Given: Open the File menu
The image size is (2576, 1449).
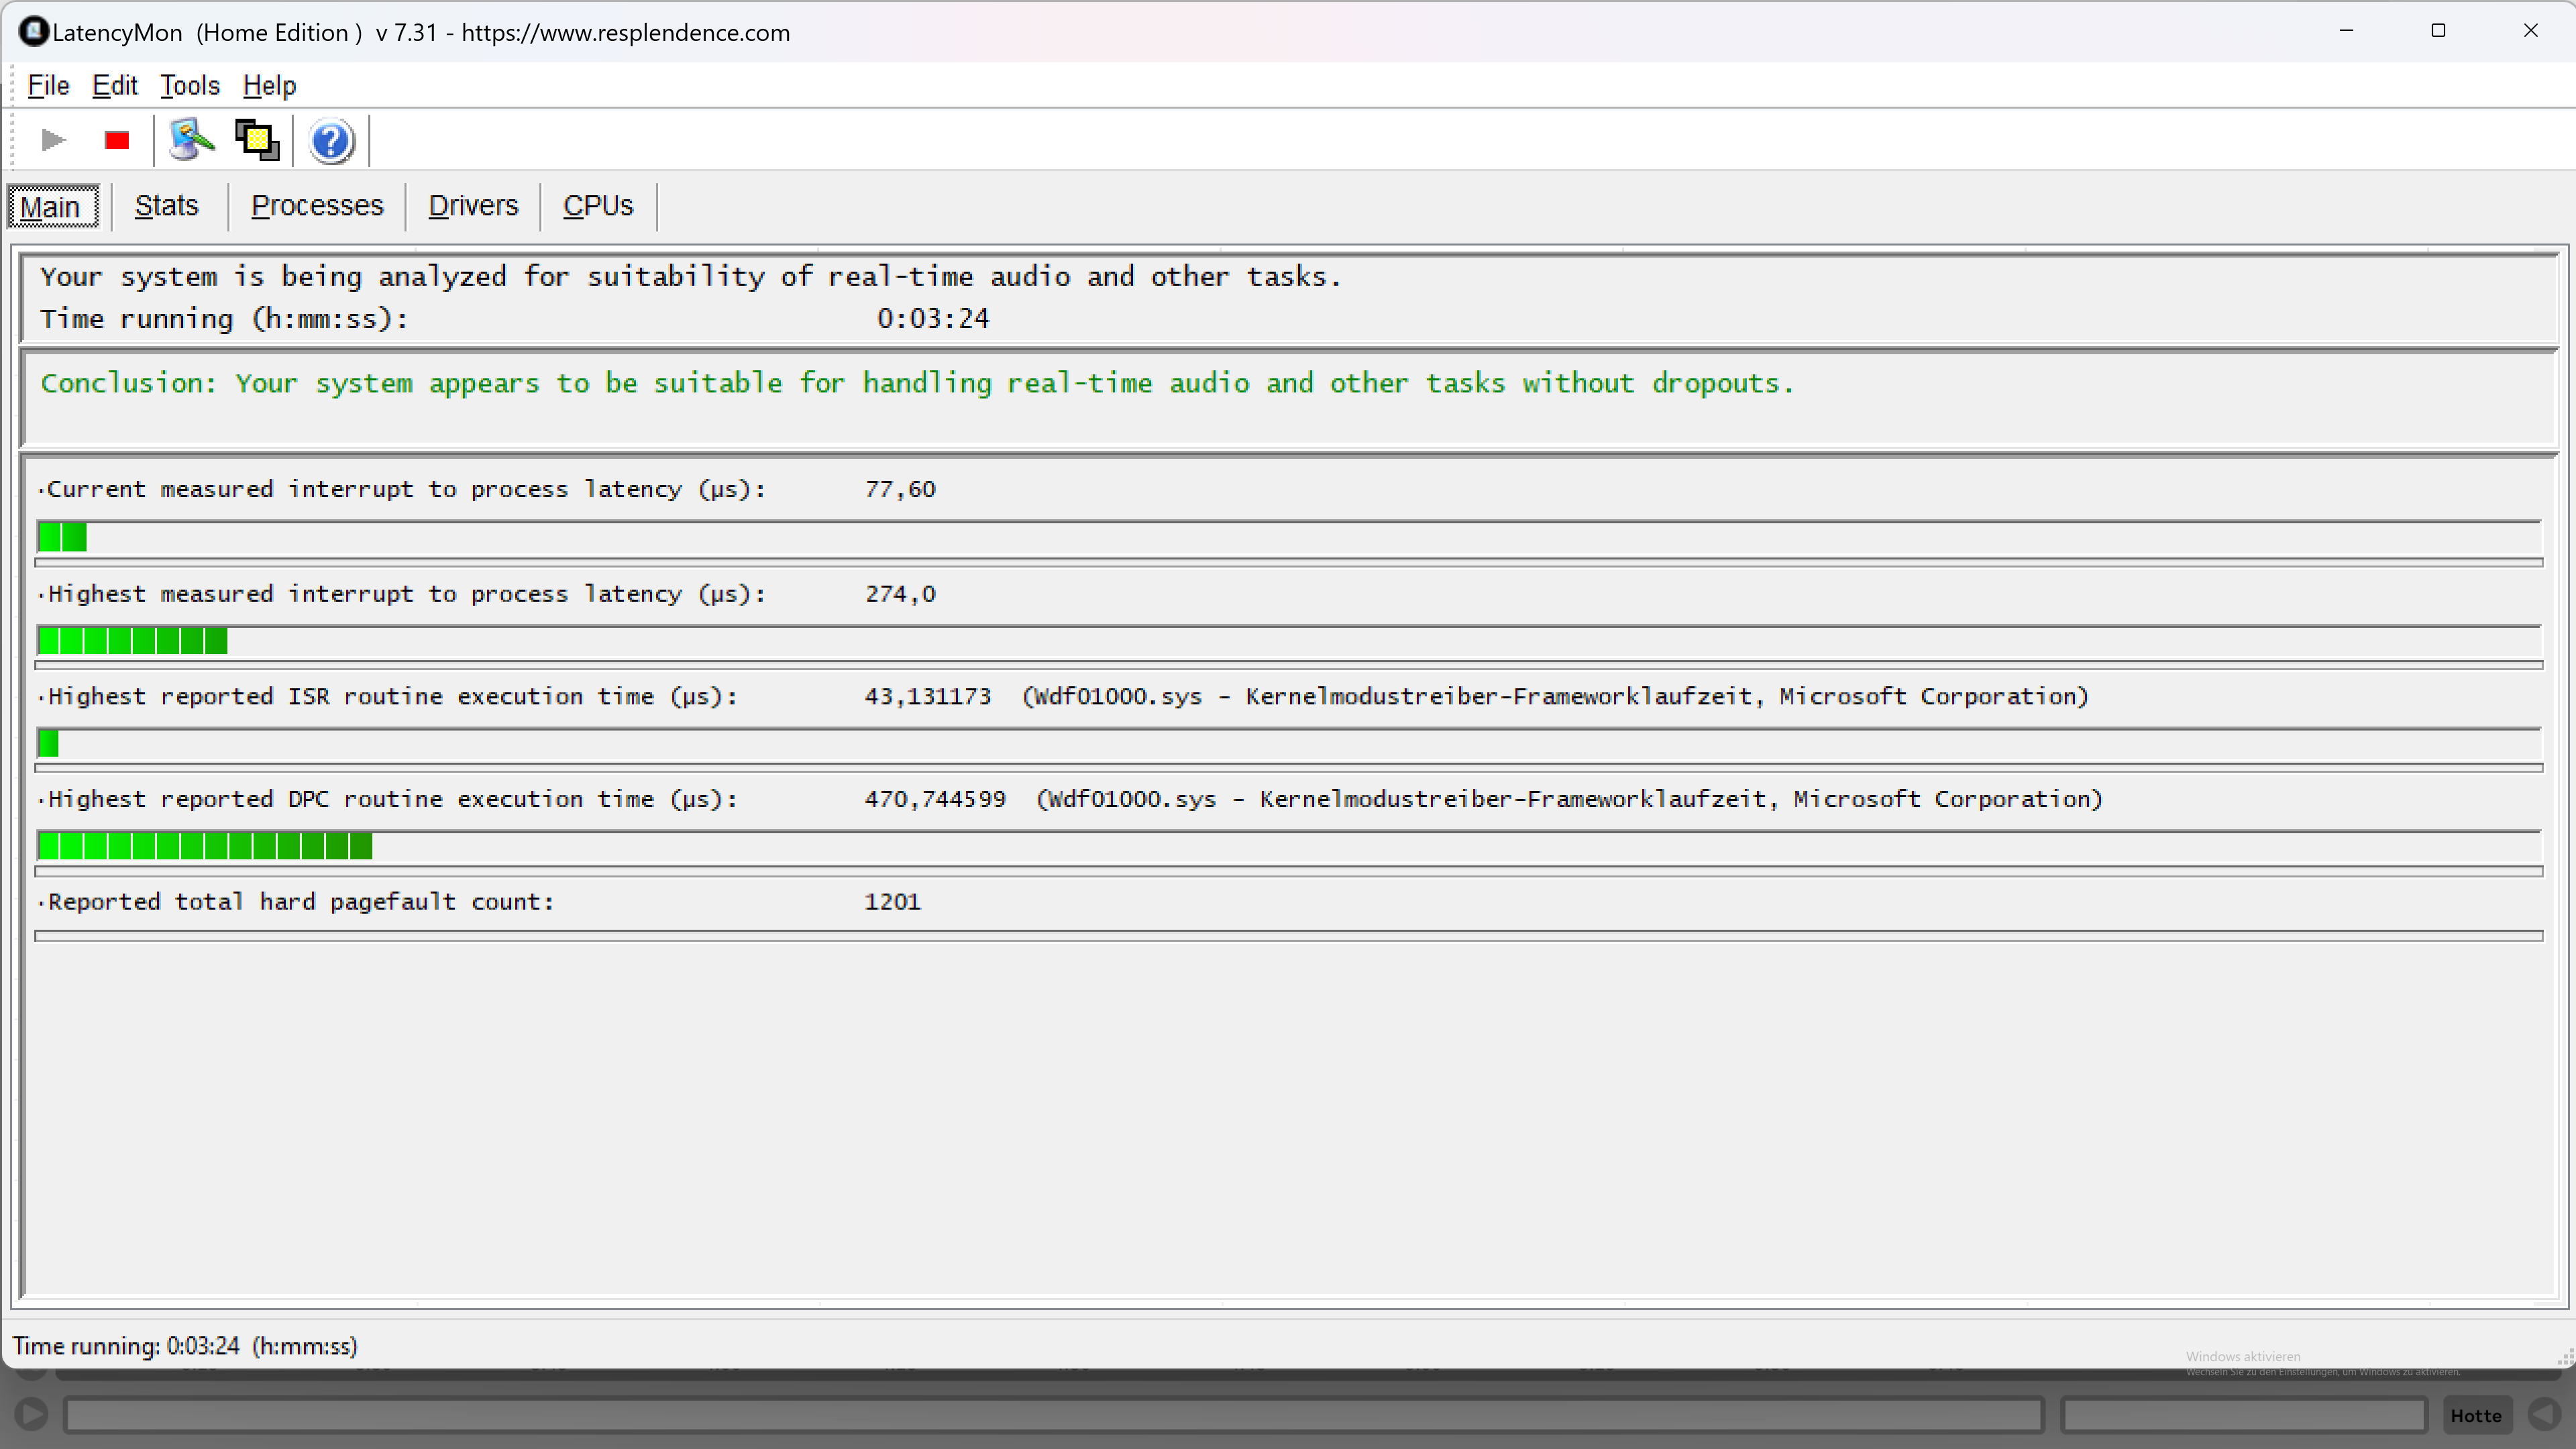Looking at the screenshot, I should (48, 85).
